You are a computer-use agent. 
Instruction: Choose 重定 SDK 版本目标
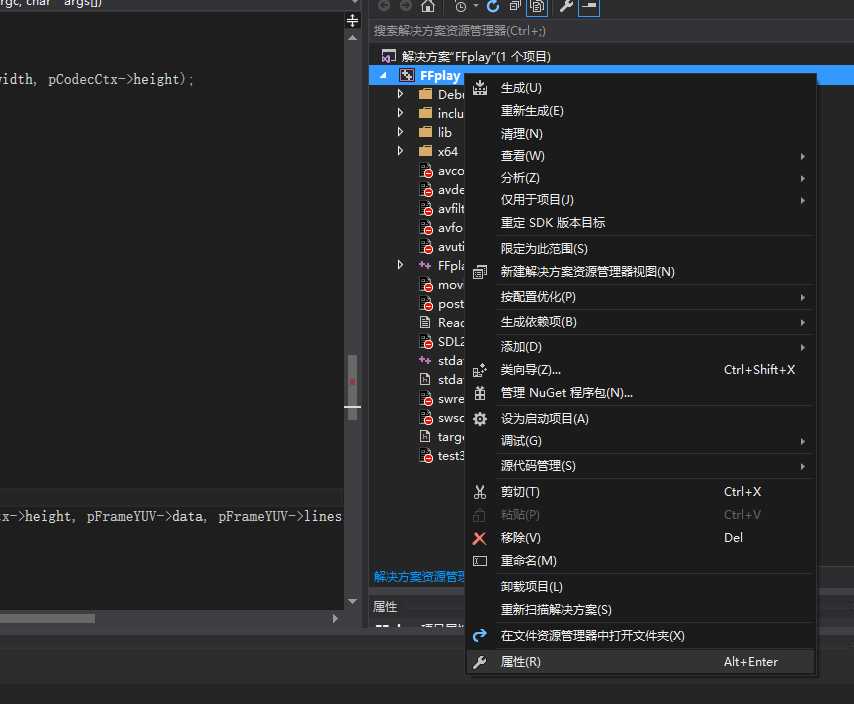[640, 223]
